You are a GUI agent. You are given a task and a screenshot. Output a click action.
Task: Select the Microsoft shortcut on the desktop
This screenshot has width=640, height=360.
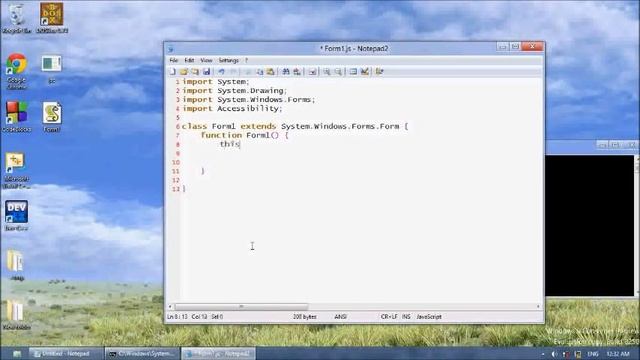click(16, 171)
